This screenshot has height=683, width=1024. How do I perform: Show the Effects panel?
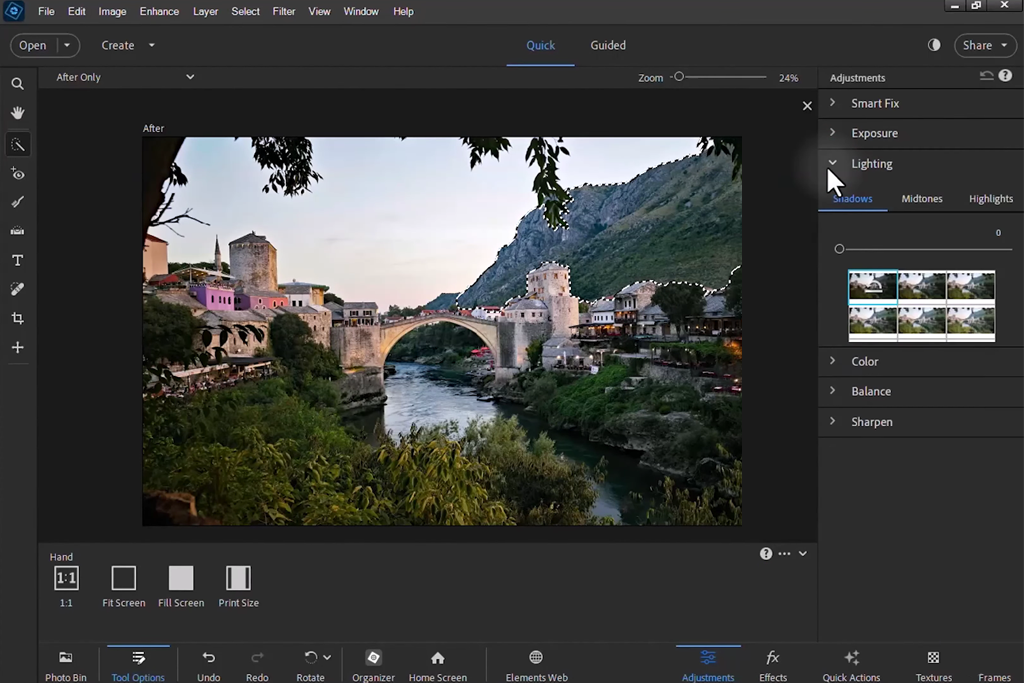(773, 665)
